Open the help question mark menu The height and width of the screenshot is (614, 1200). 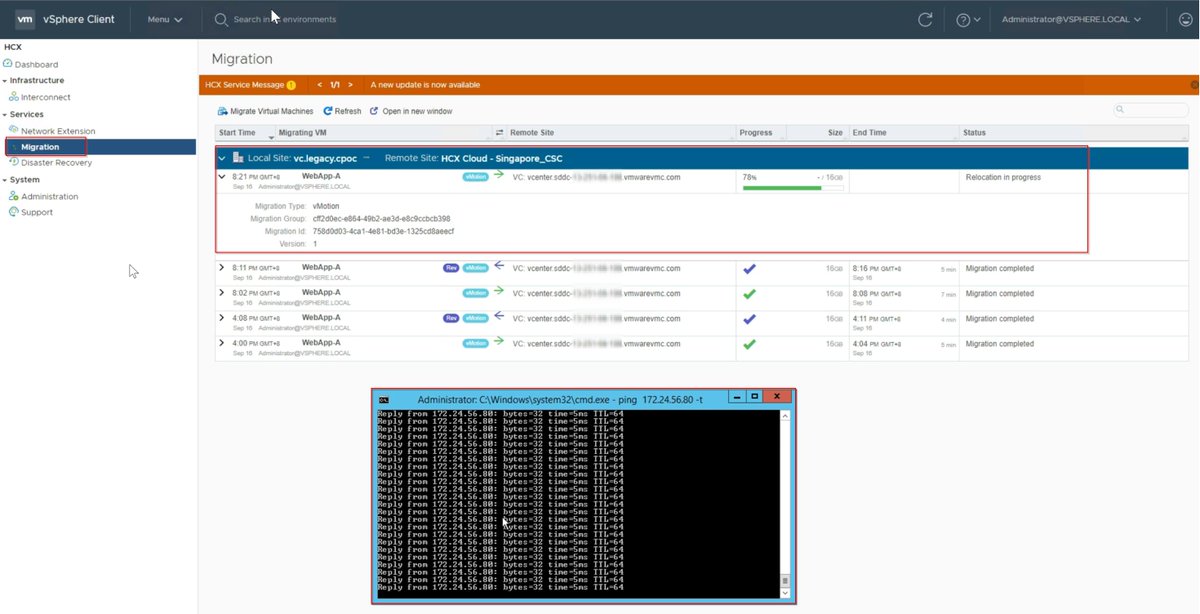(x=968, y=19)
